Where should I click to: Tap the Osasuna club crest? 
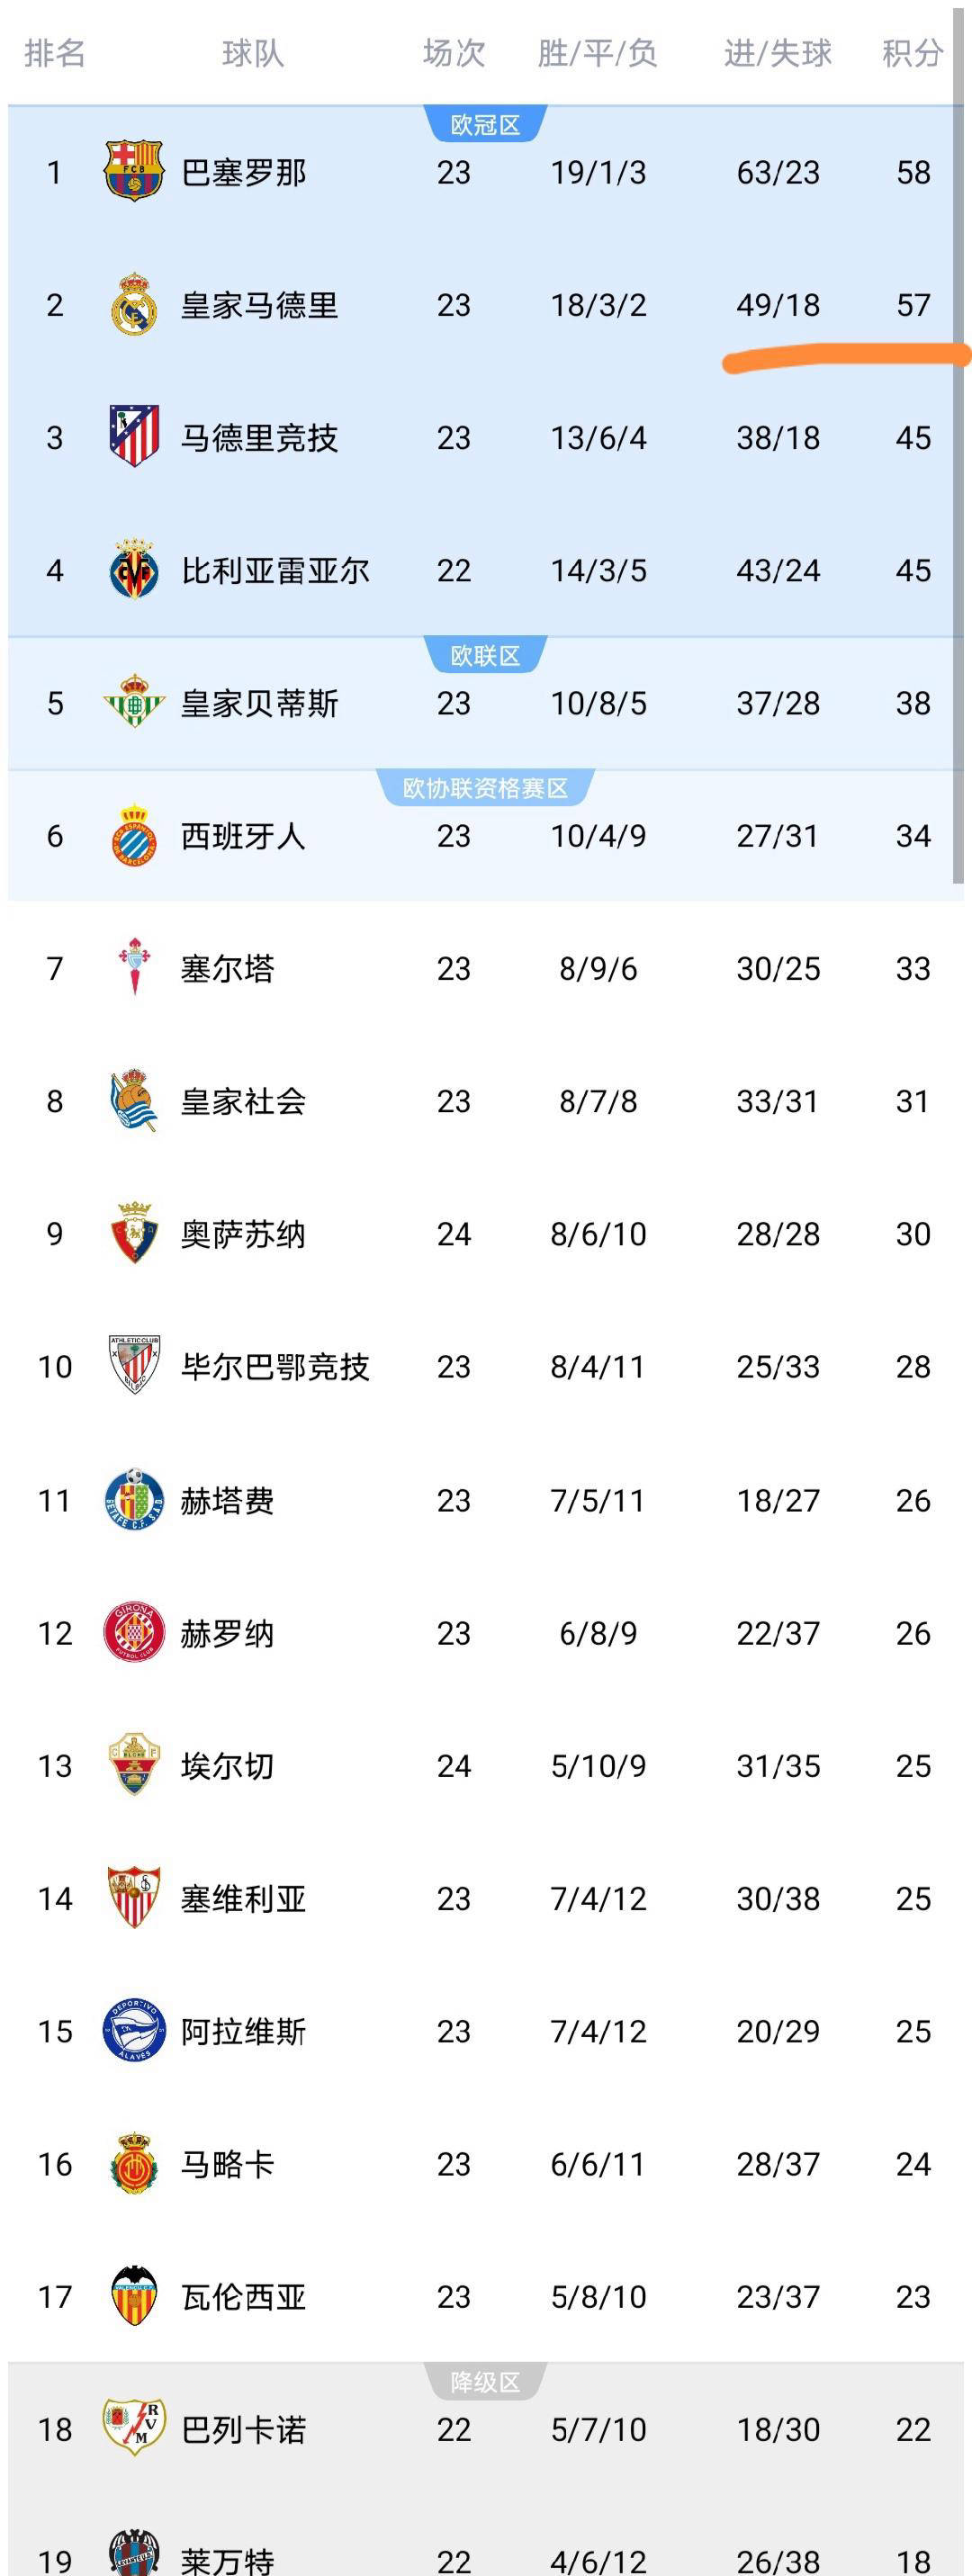point(134,1233)
